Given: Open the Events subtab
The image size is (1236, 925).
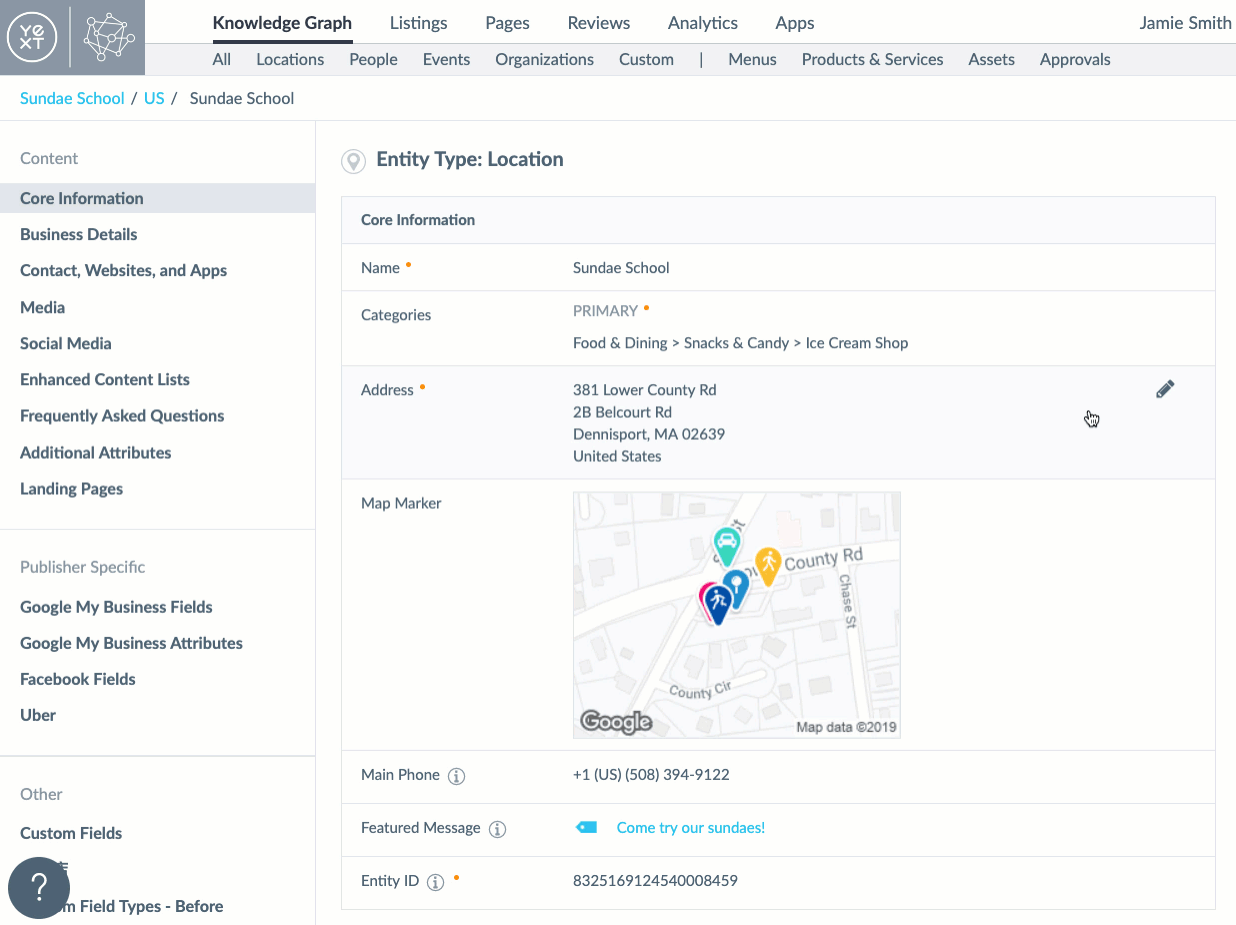Looking at the screenshot, I should click(446, 59).
